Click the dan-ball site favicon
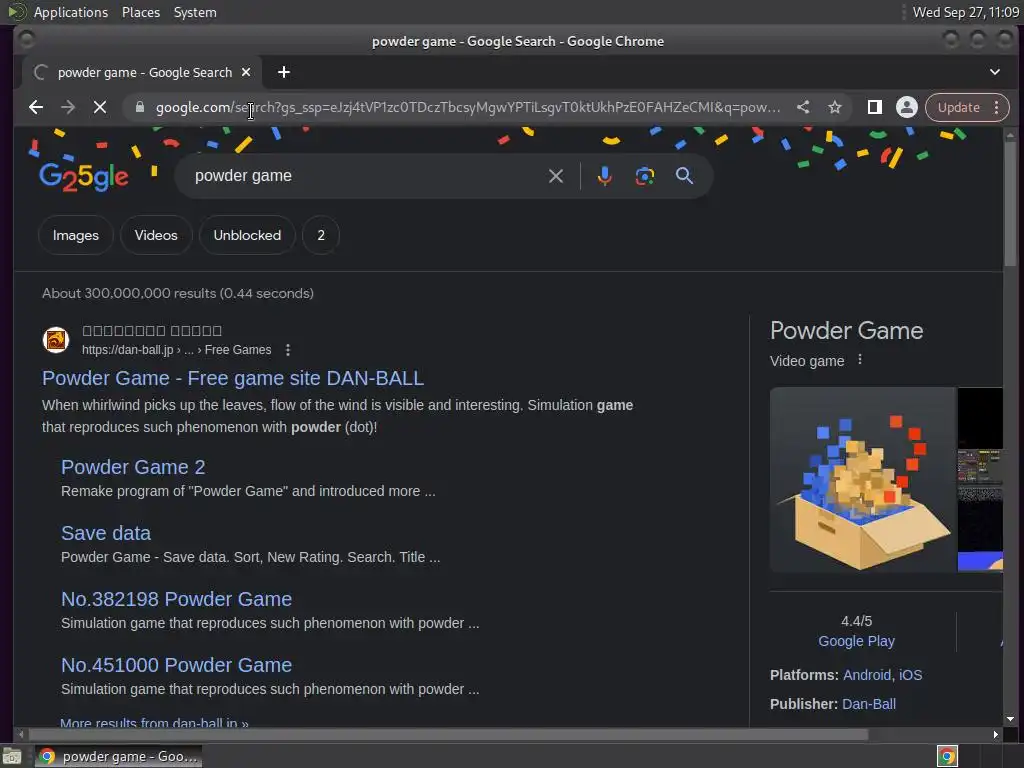Image resolution: width=1024 pixels, height=768 pixels. point(56,340)
